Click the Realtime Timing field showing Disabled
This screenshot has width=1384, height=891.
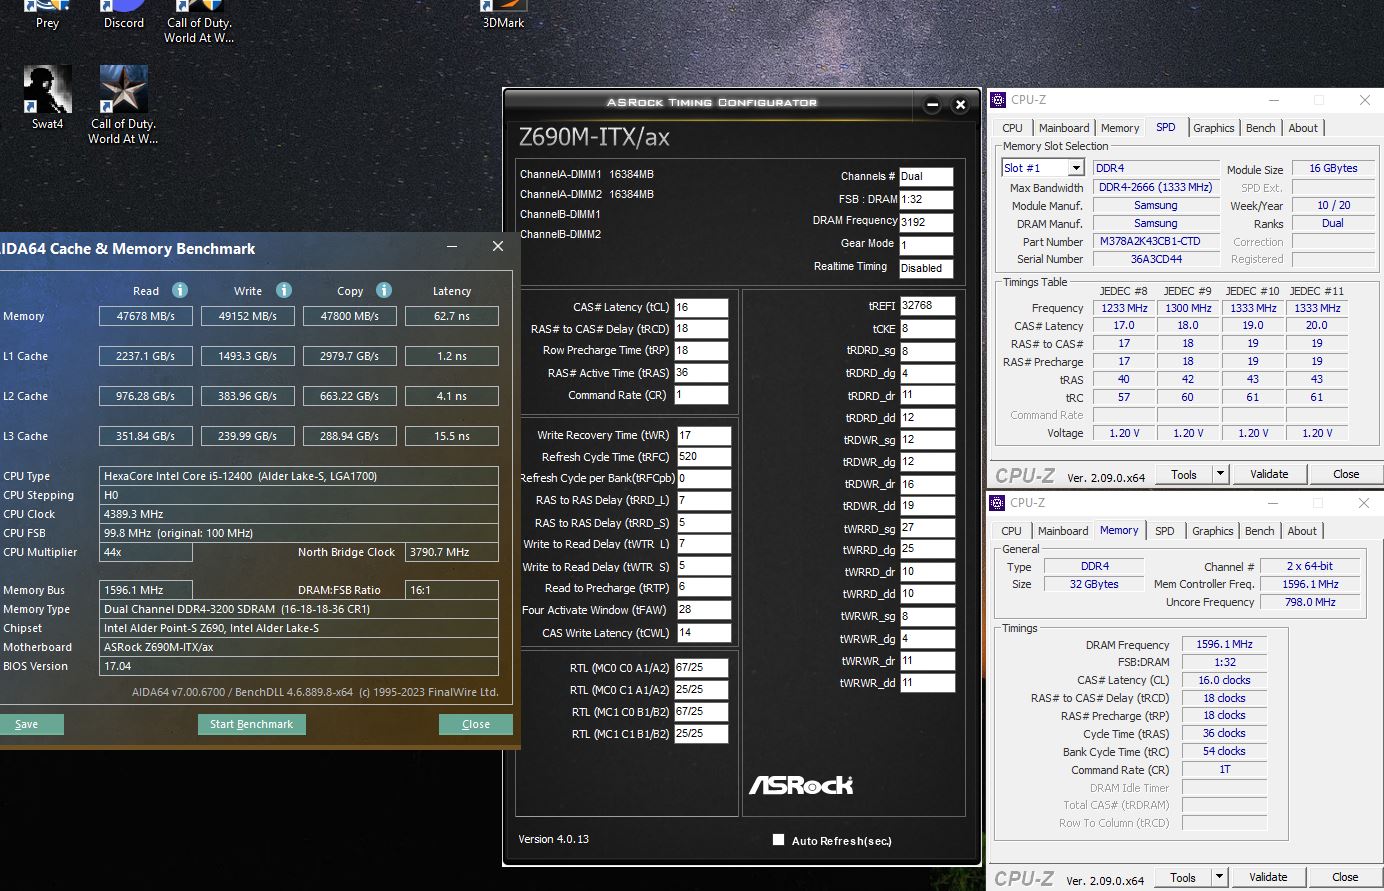tap(926, 268)
